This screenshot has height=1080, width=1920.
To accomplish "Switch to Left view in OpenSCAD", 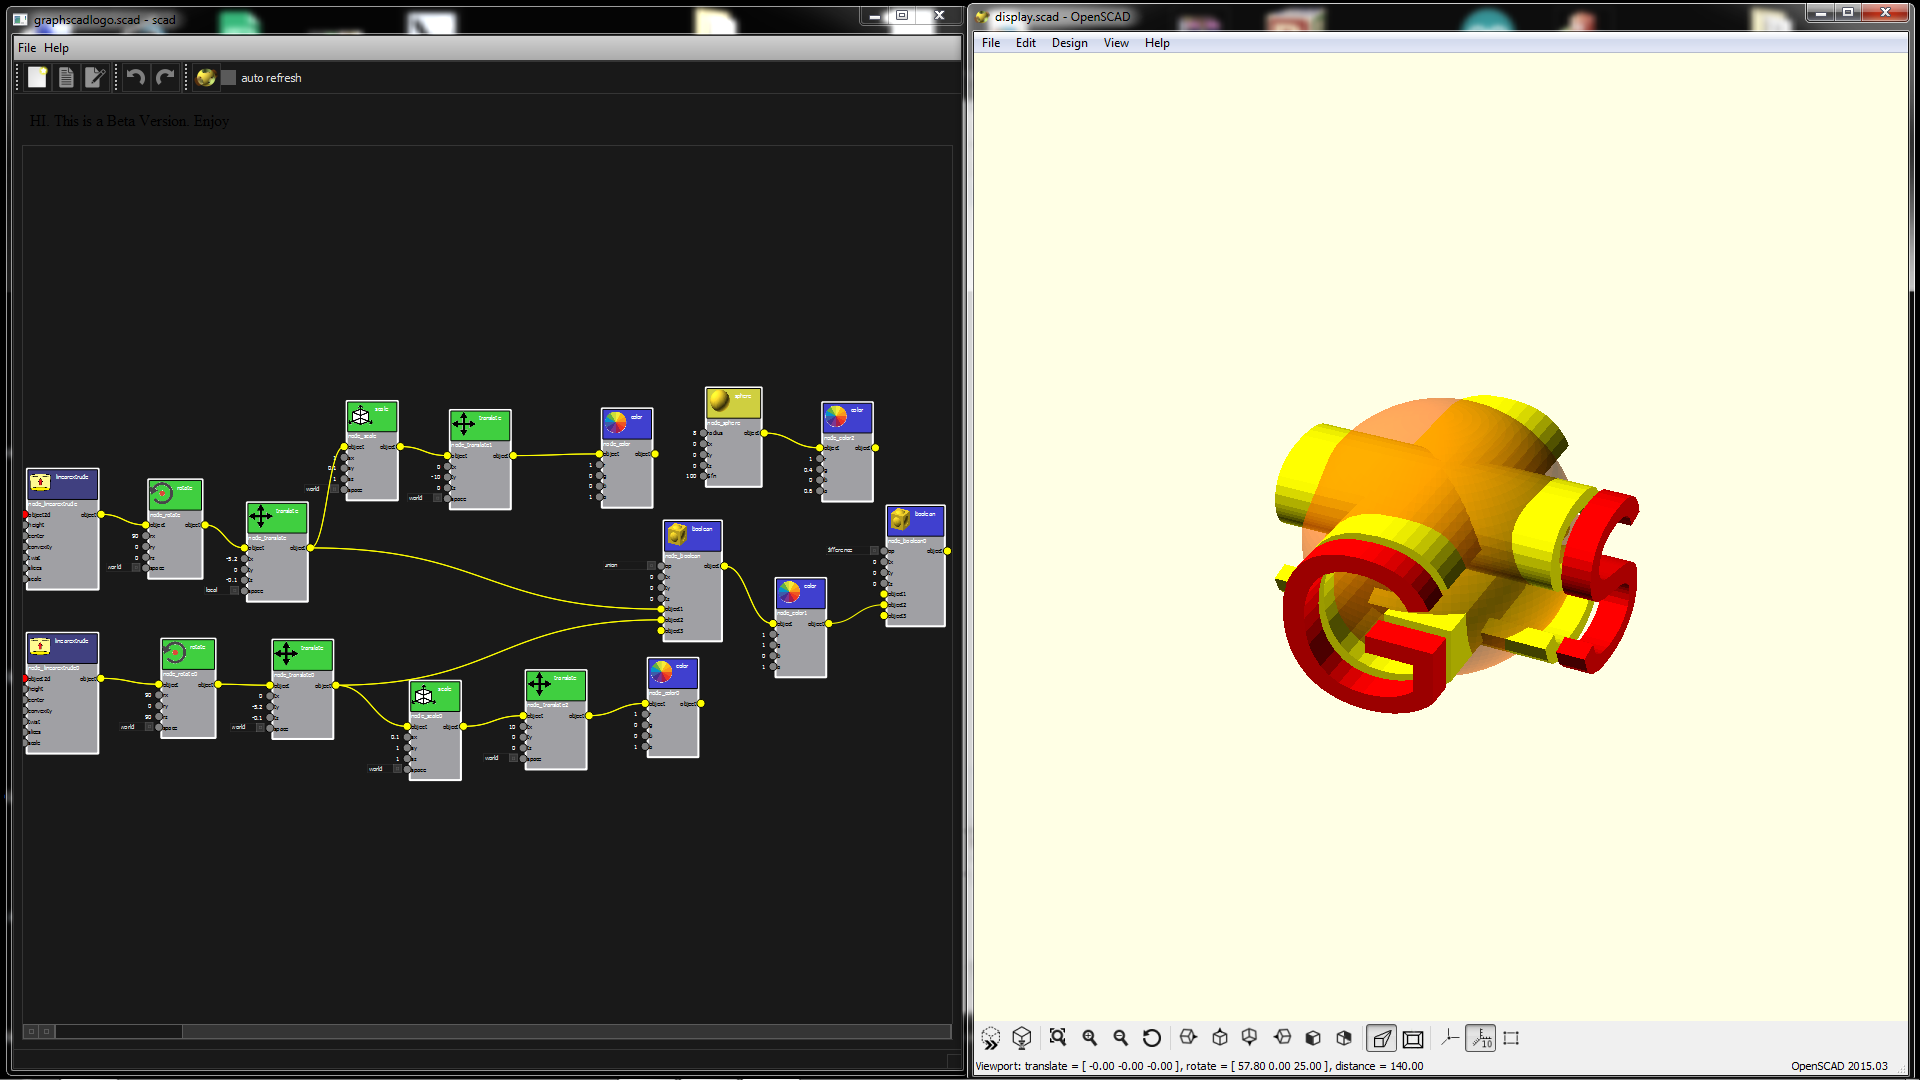I will [x=1282, y=1038].
